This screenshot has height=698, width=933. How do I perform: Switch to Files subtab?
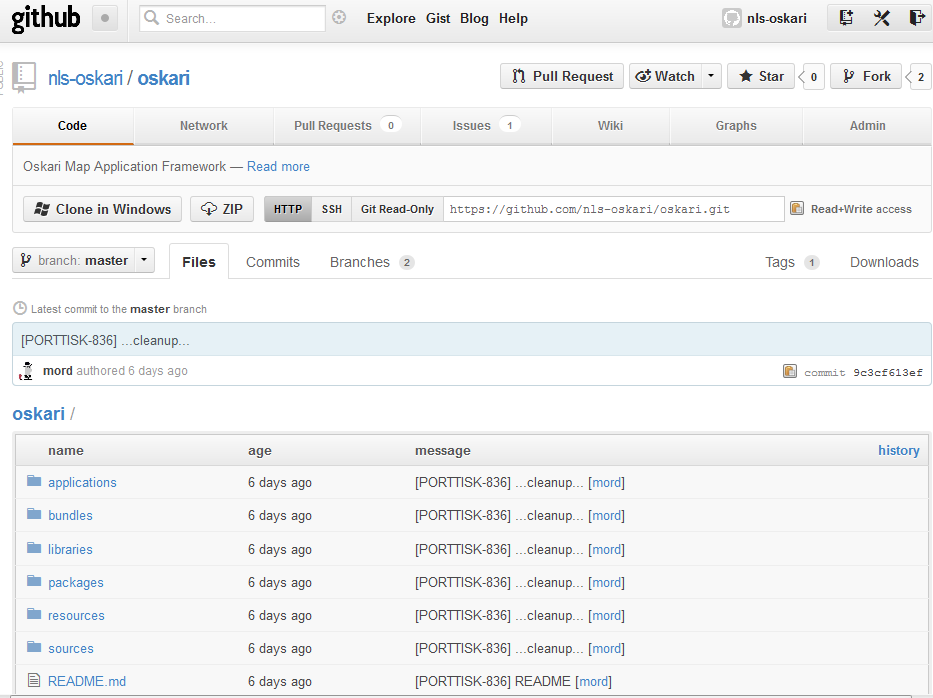199,262
